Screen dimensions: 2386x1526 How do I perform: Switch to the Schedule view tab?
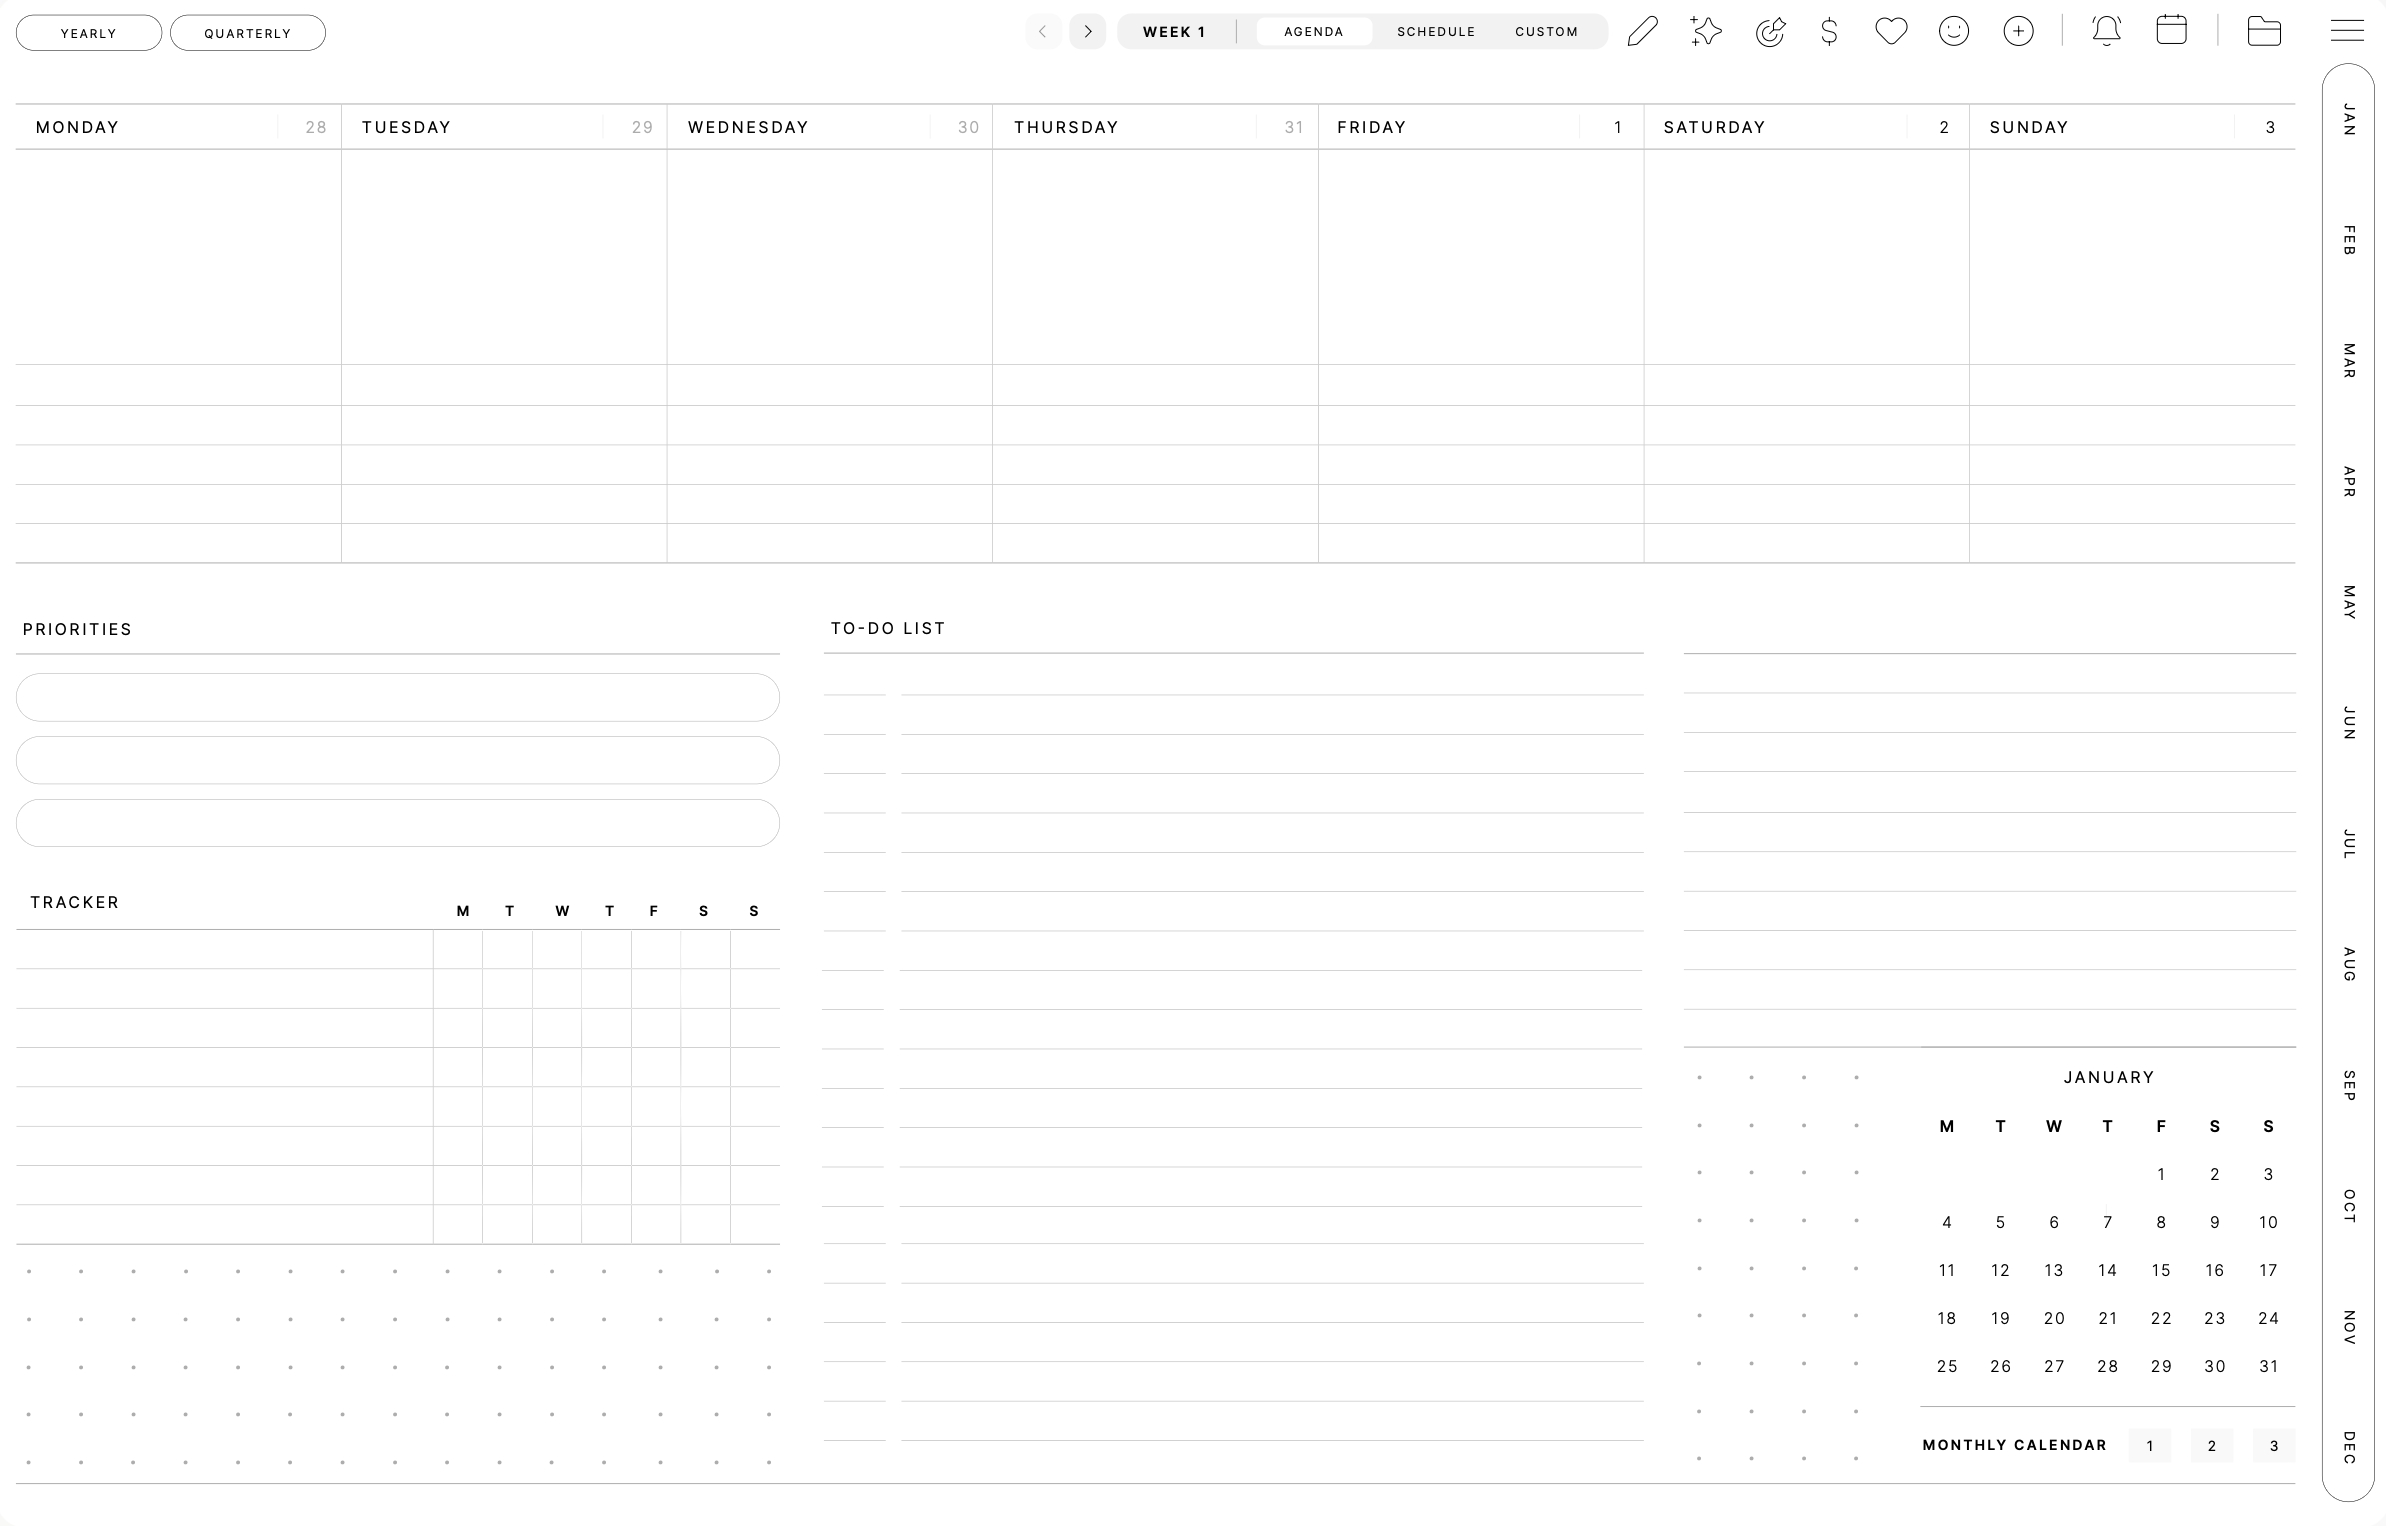tap(1436, 32)
